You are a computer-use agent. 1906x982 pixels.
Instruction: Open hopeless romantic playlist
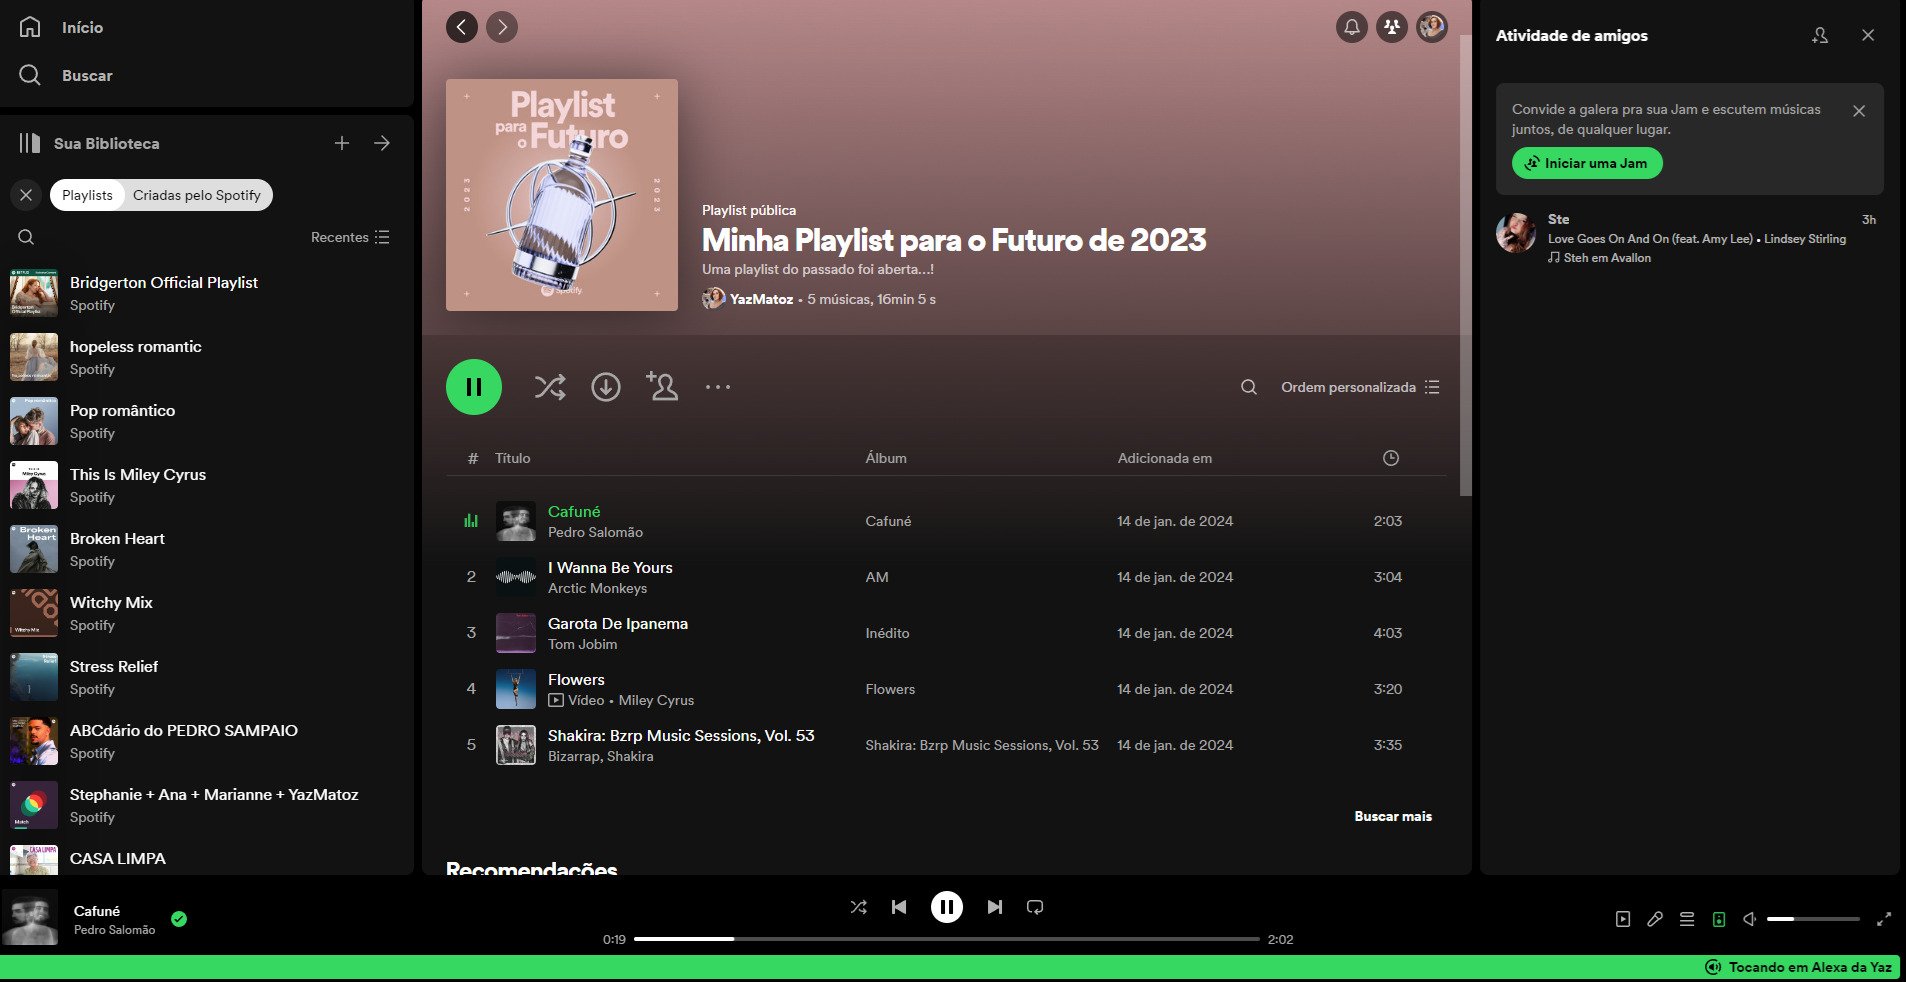point(206,357)
